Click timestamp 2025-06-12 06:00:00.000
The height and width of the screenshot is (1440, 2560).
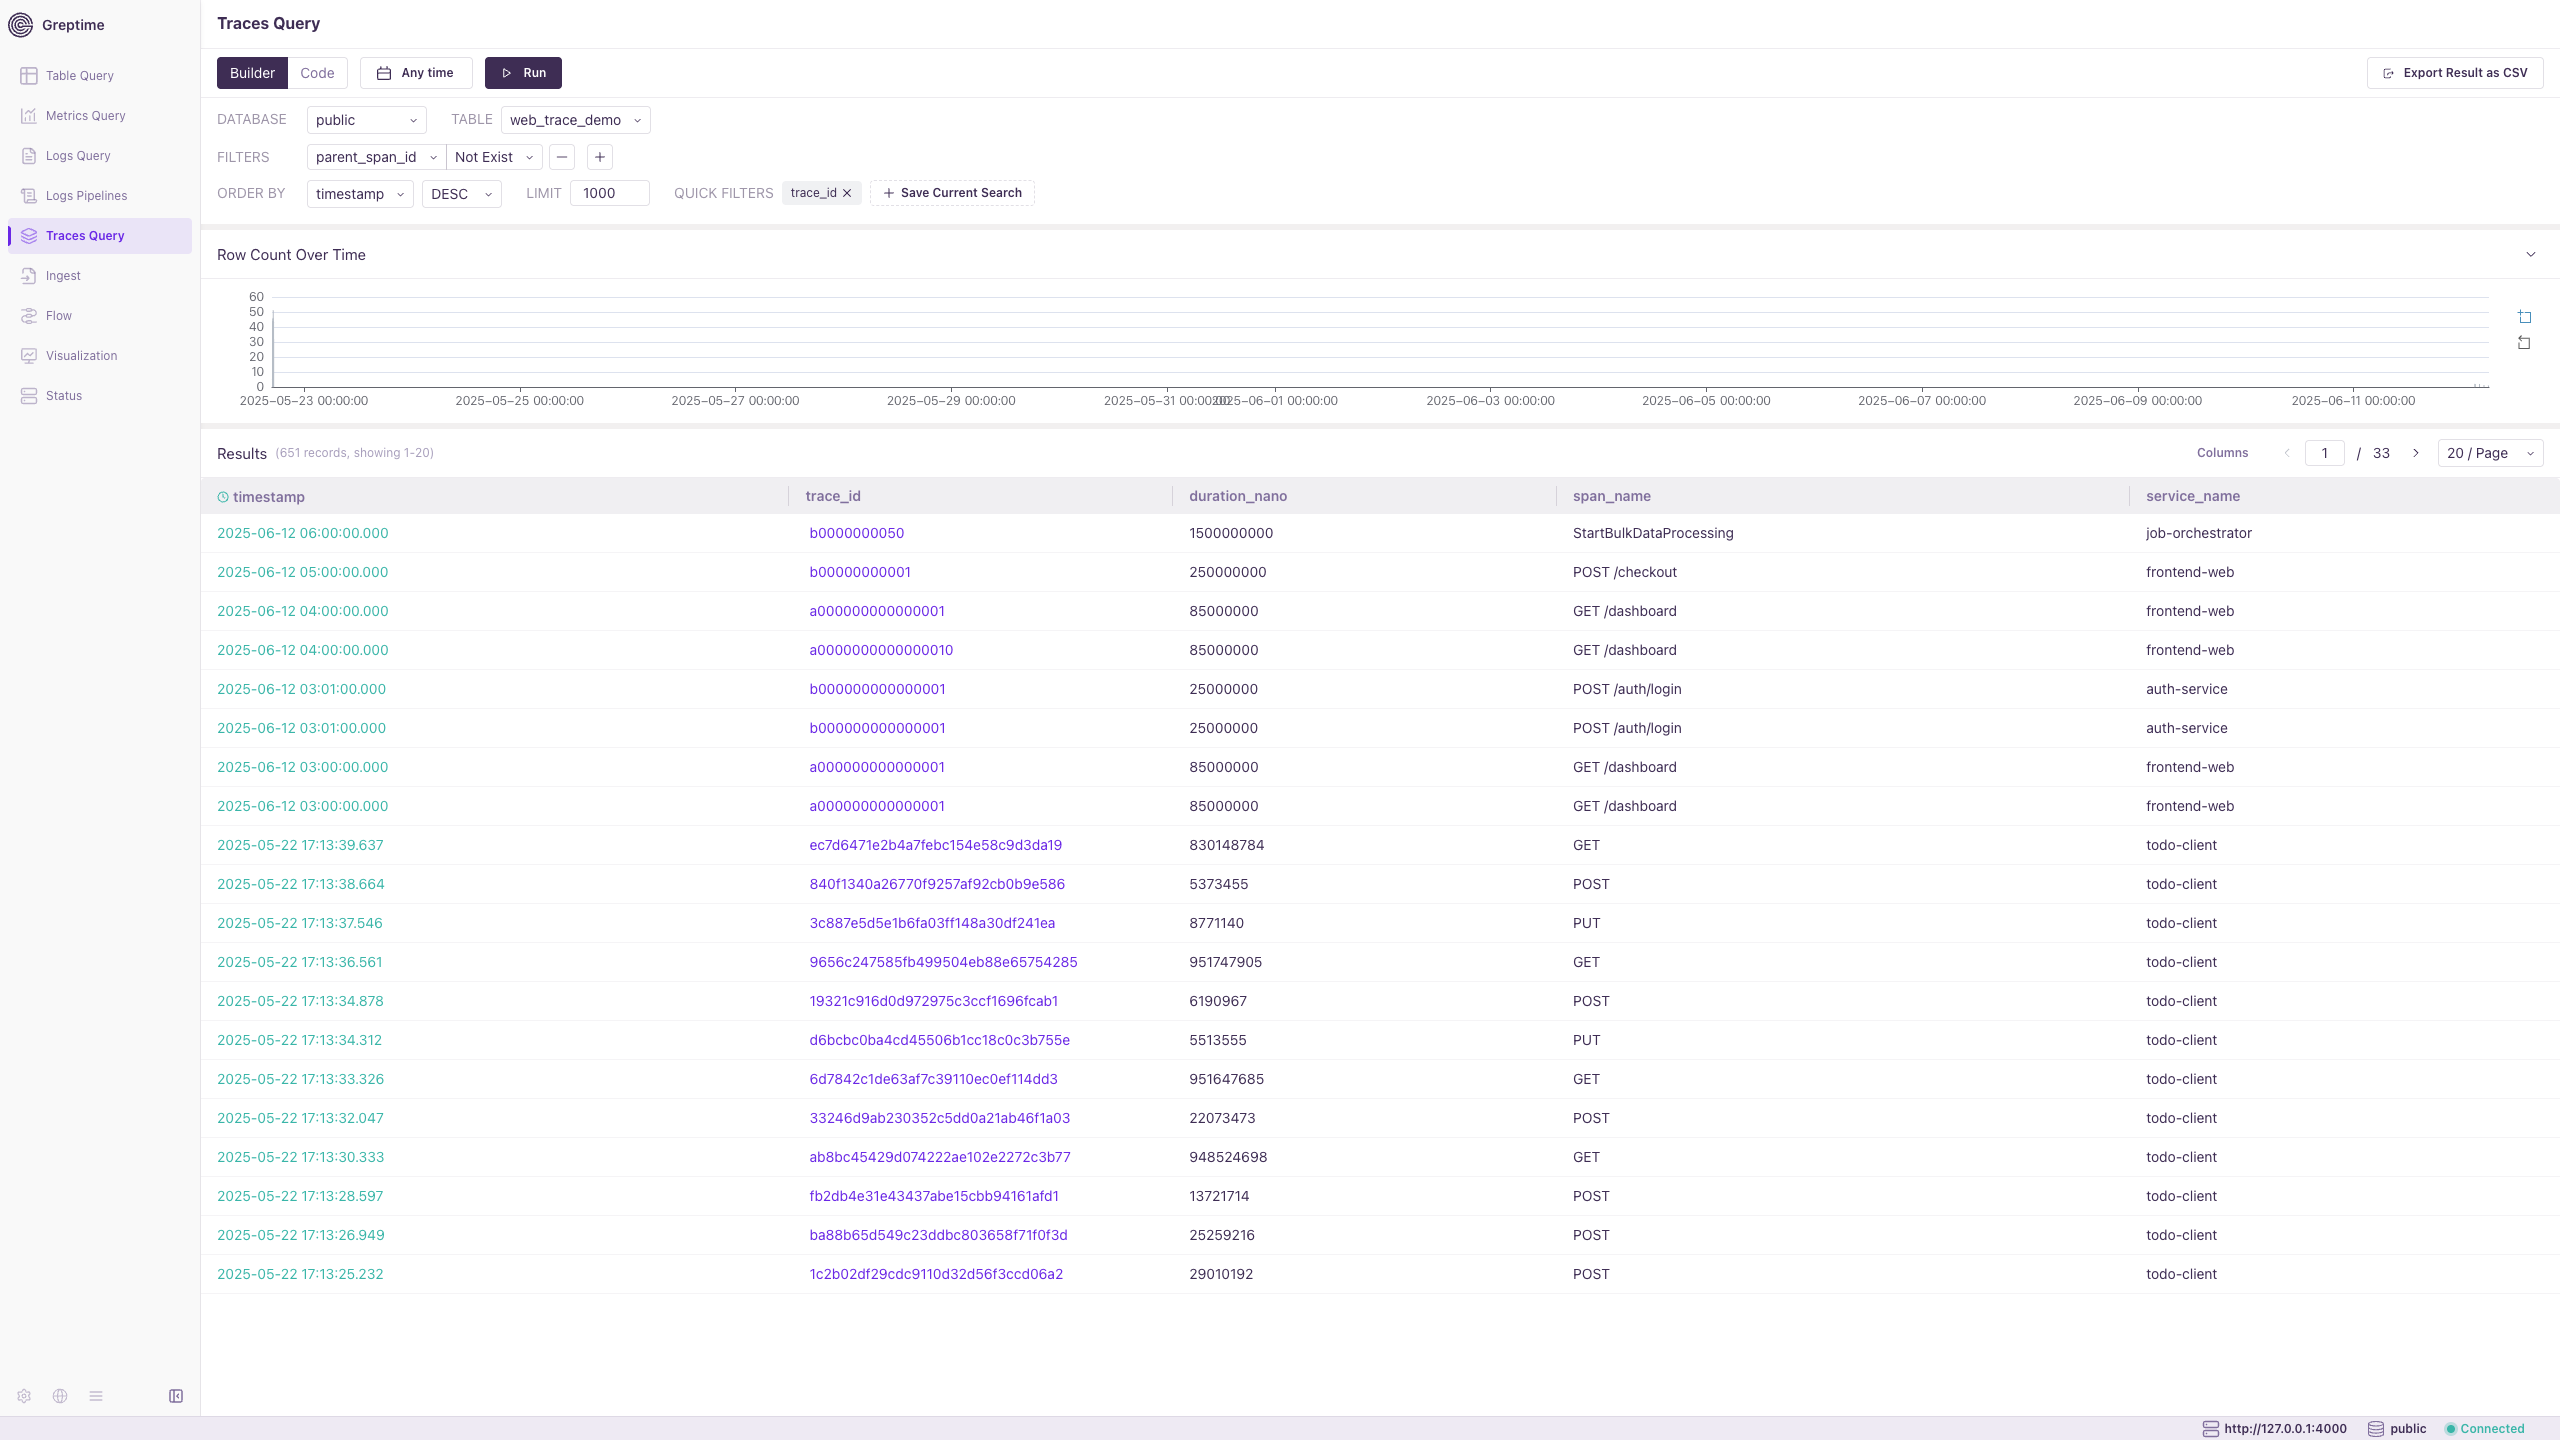[x=302, y=533]
